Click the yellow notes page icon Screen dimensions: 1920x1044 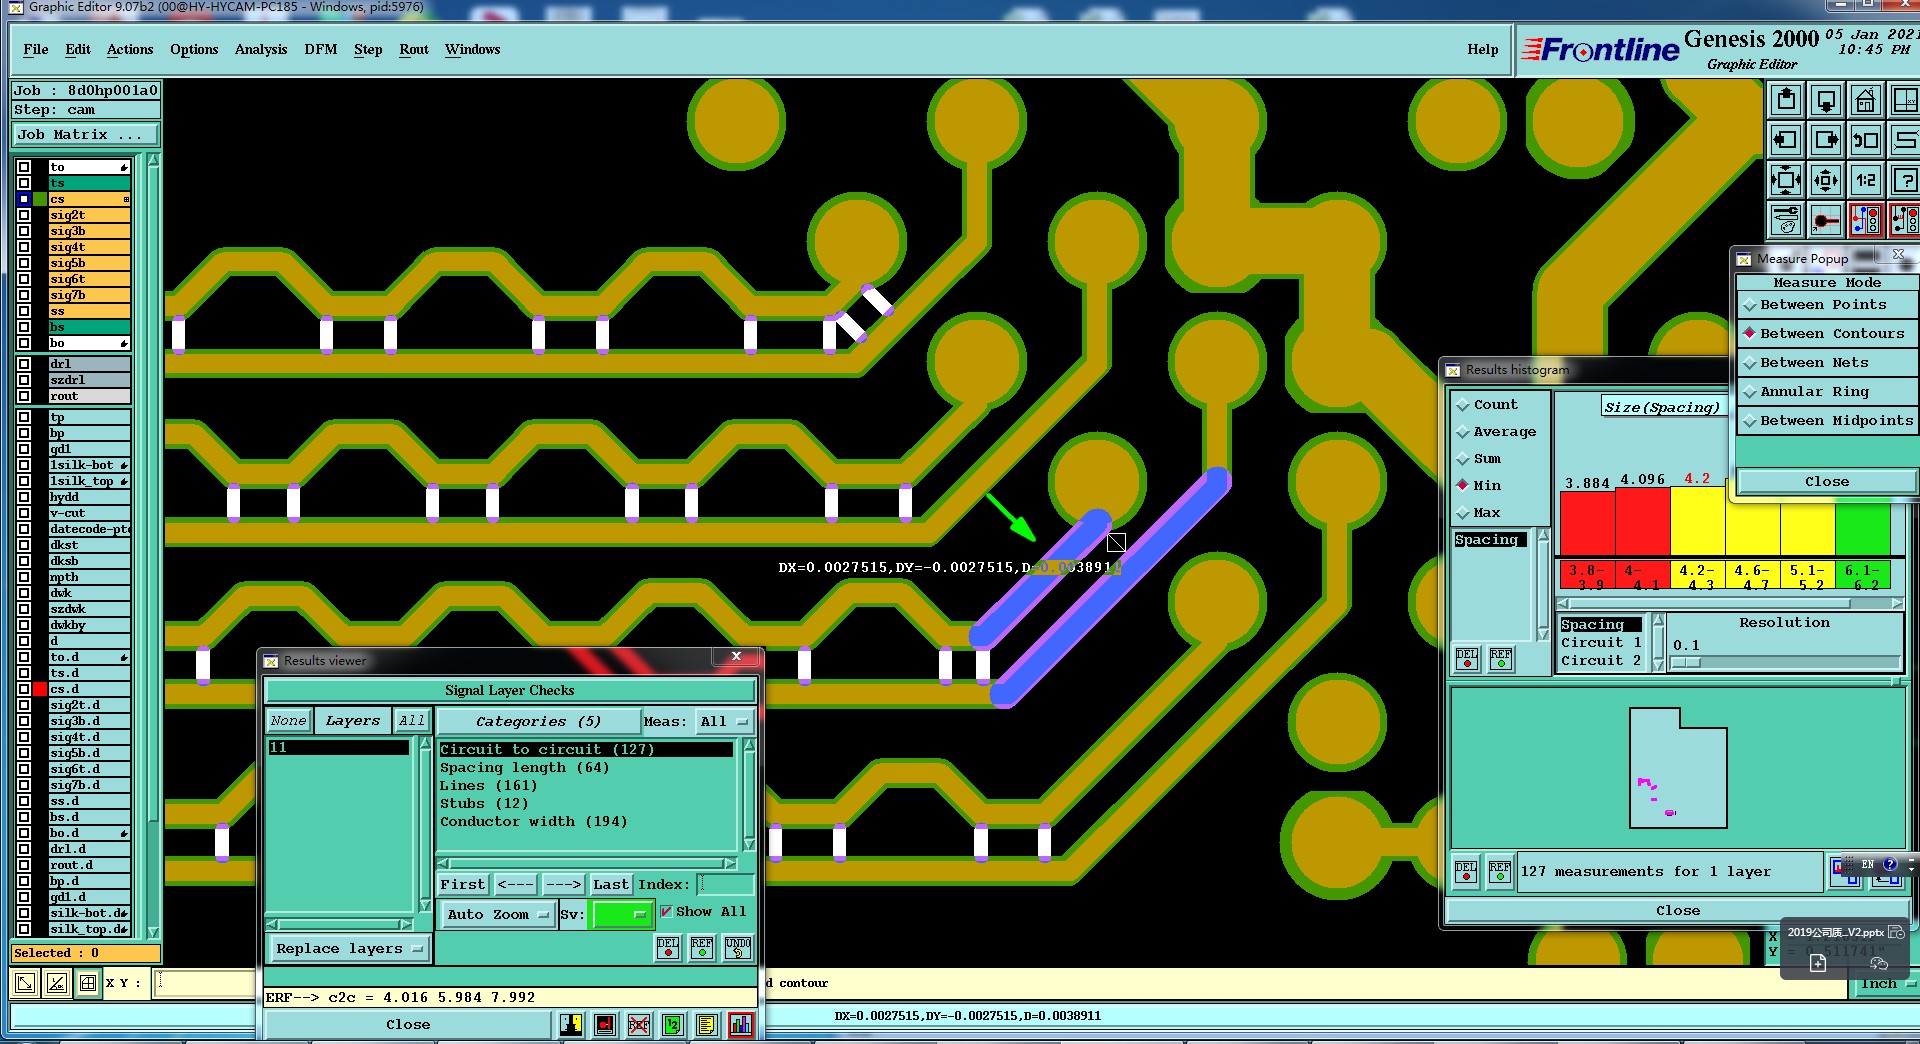point(707,1024)
